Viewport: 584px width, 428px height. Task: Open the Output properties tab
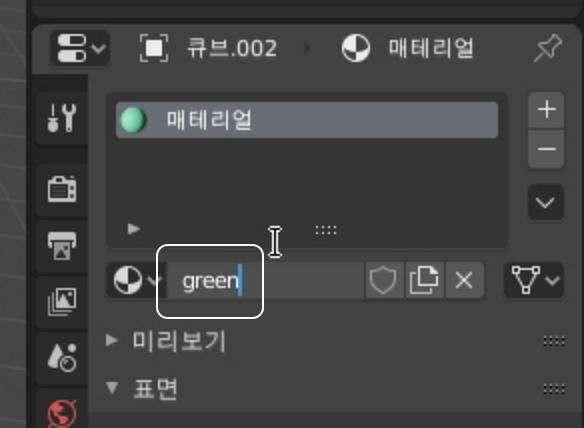62,246
